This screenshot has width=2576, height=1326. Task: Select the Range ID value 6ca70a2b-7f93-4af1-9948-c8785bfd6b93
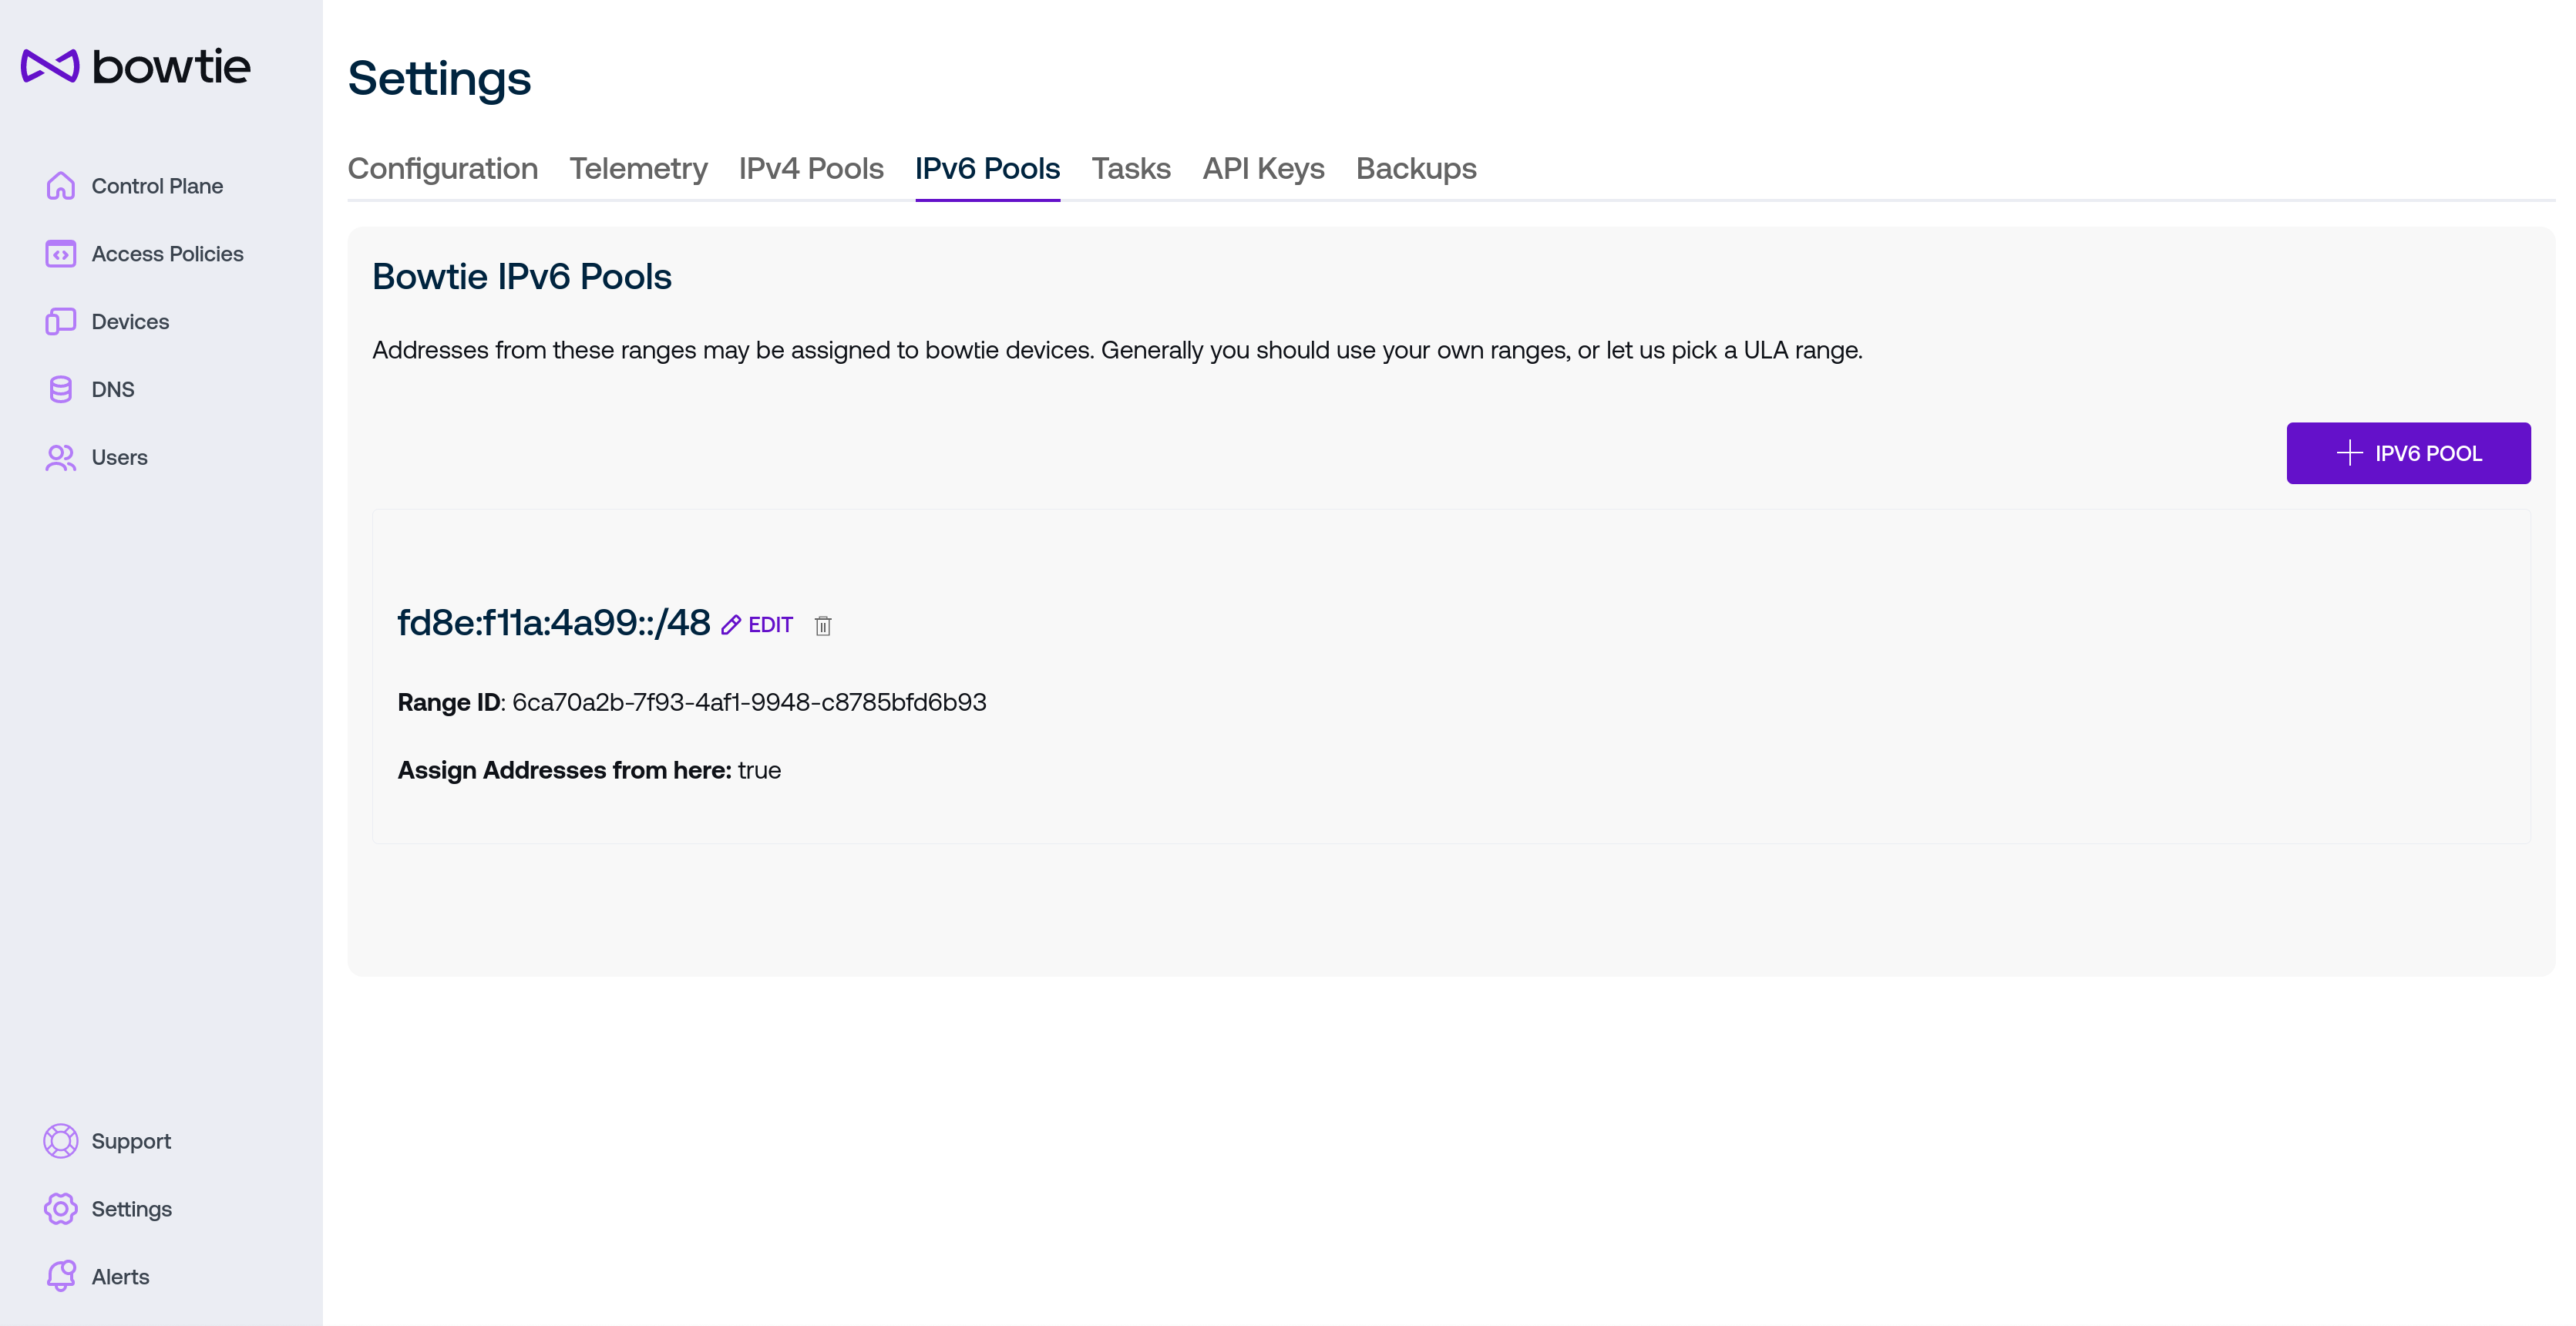[x=749, y=702]
